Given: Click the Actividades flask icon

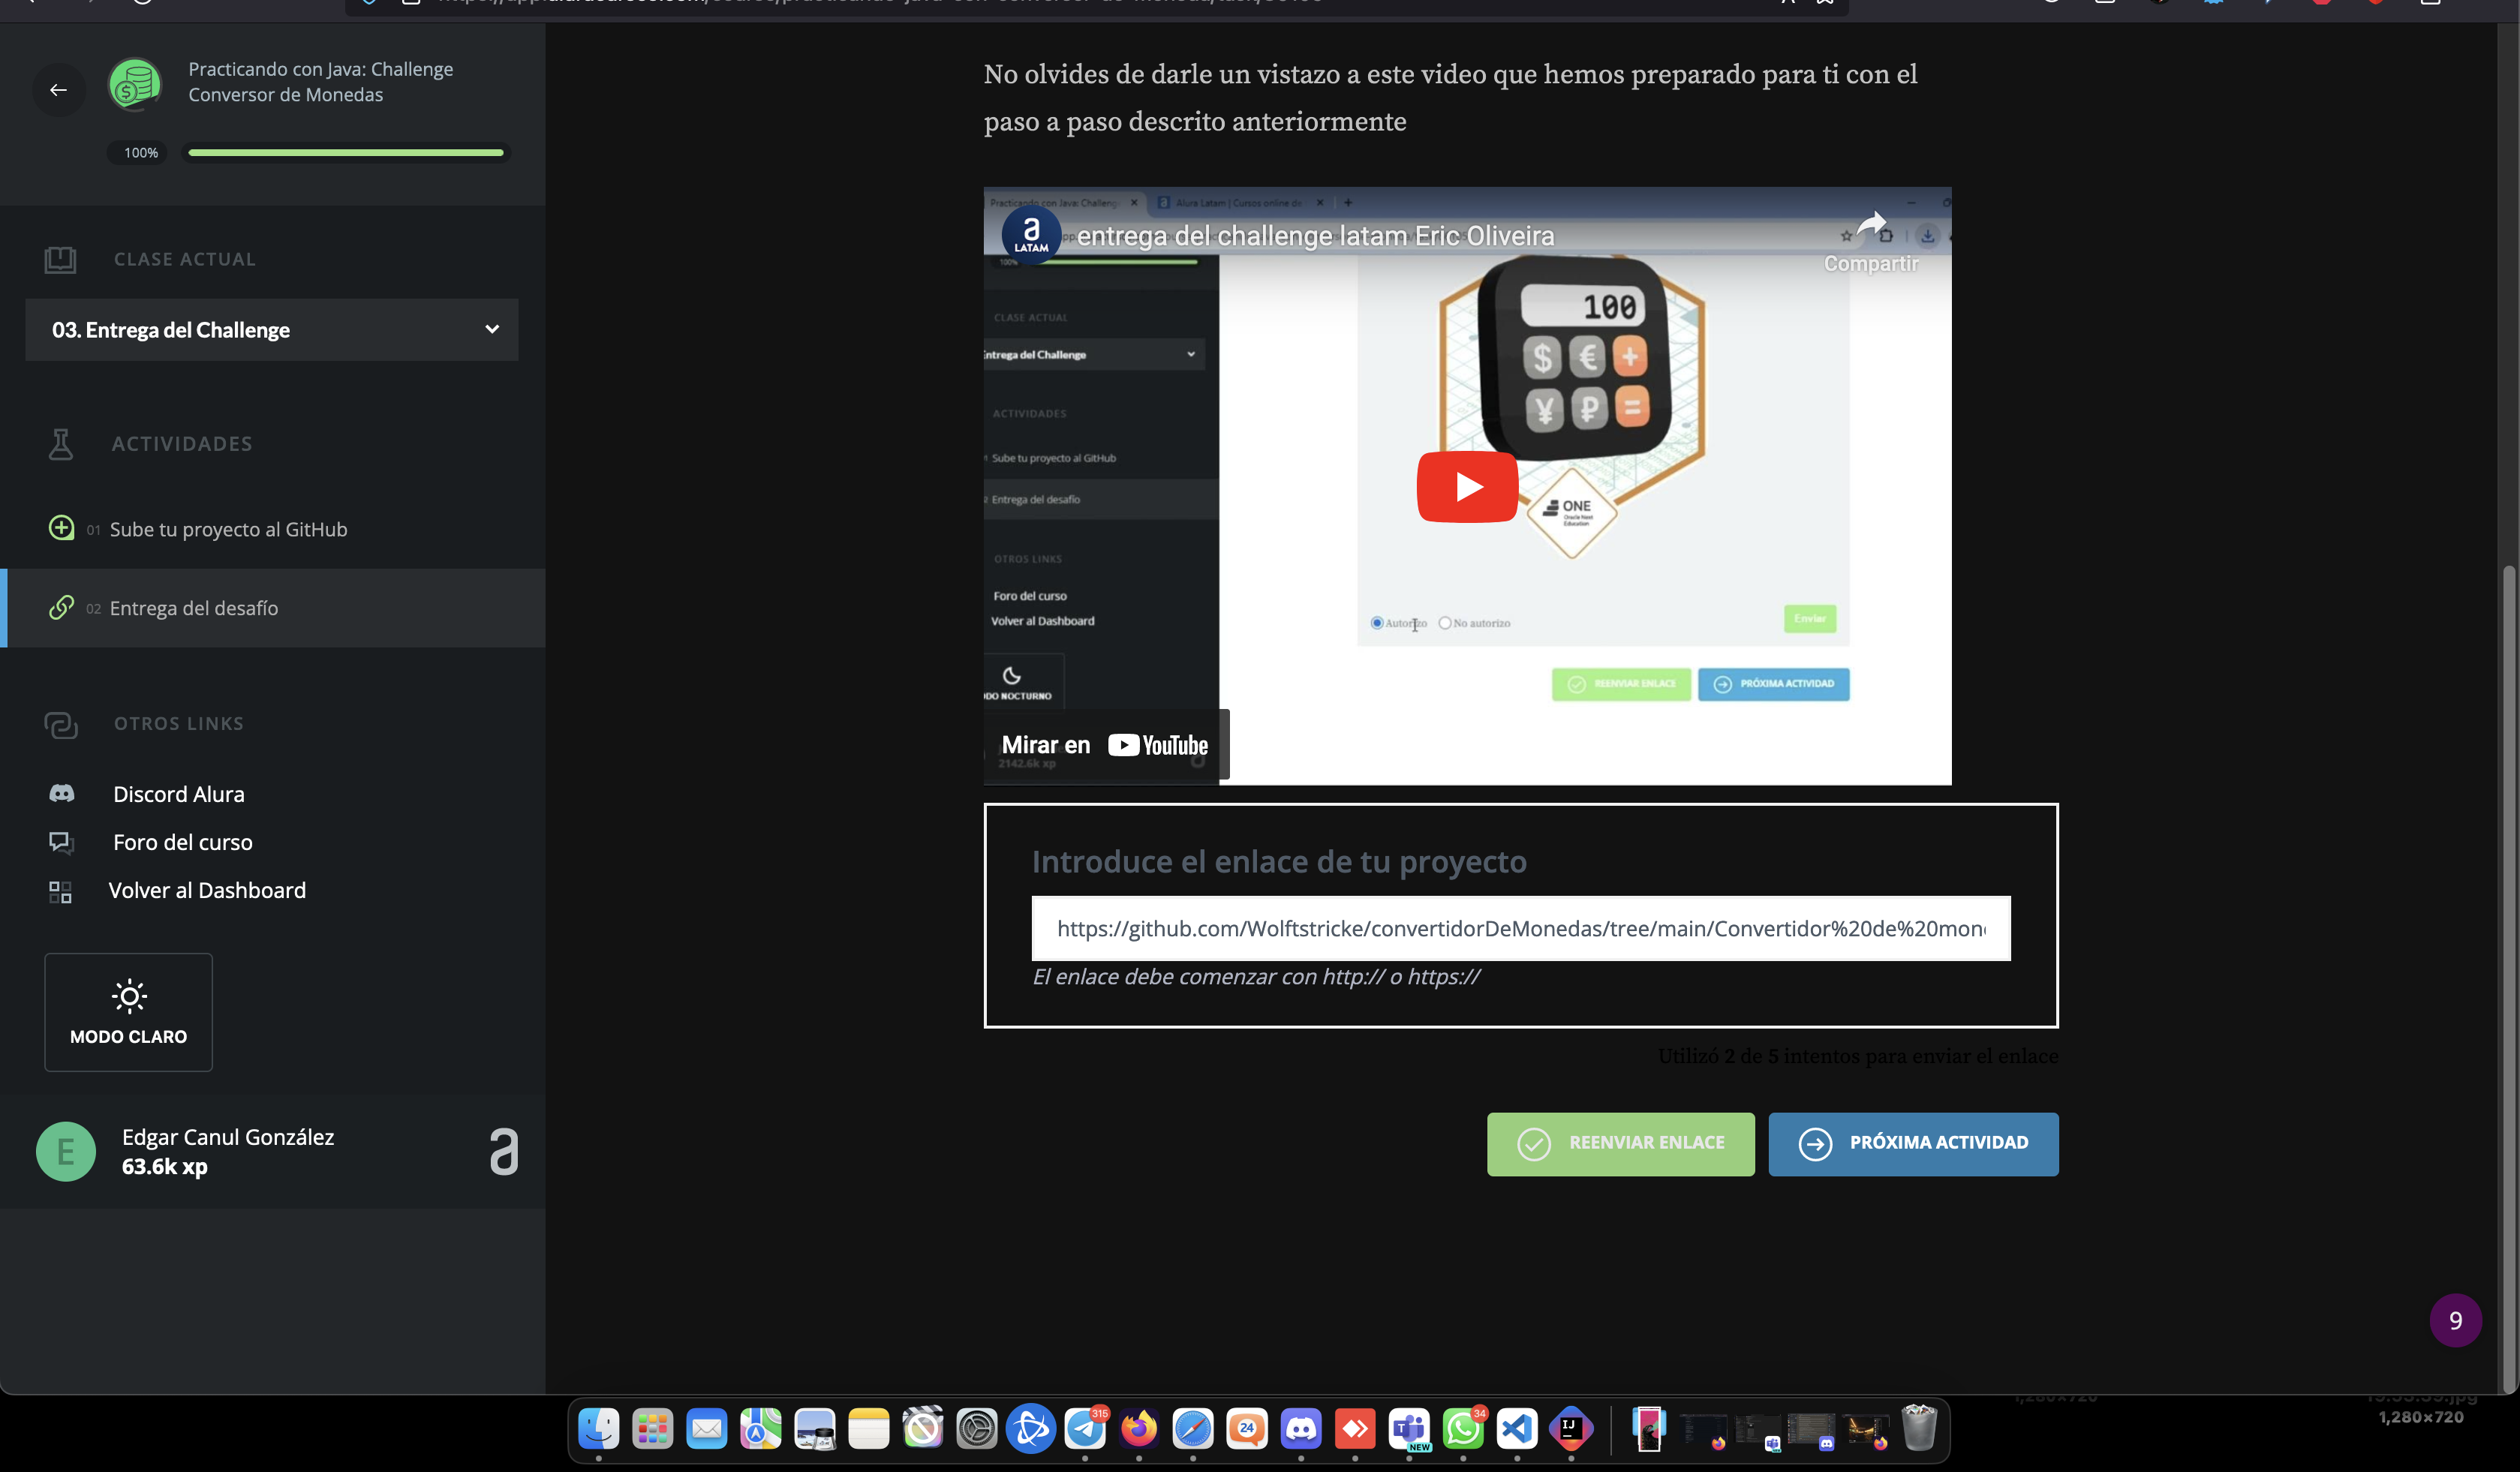Looking at the screenshot, I should [60, 443].
